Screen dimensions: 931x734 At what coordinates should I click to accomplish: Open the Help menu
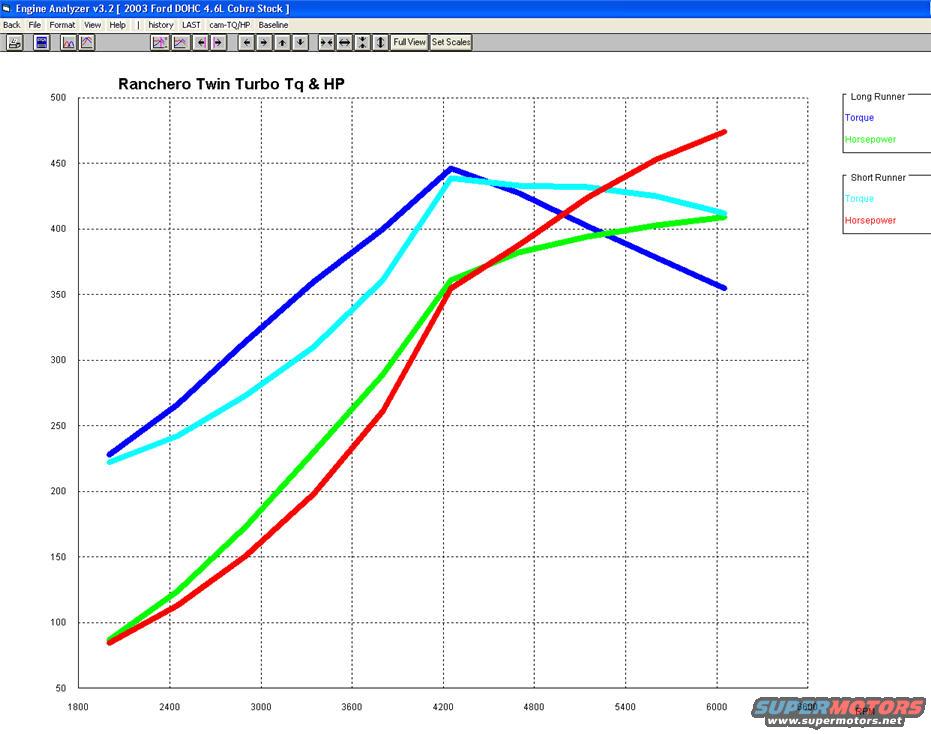118,24
